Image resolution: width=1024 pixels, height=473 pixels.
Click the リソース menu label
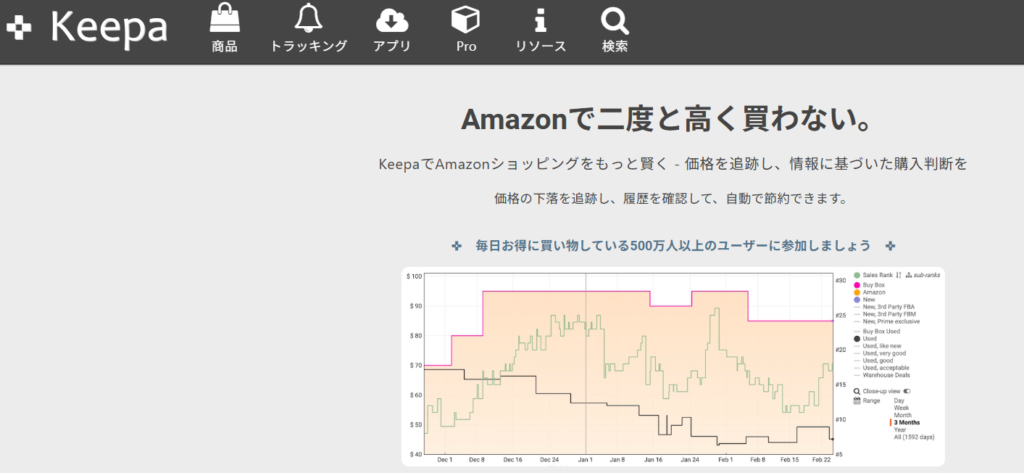coord(540,46)
